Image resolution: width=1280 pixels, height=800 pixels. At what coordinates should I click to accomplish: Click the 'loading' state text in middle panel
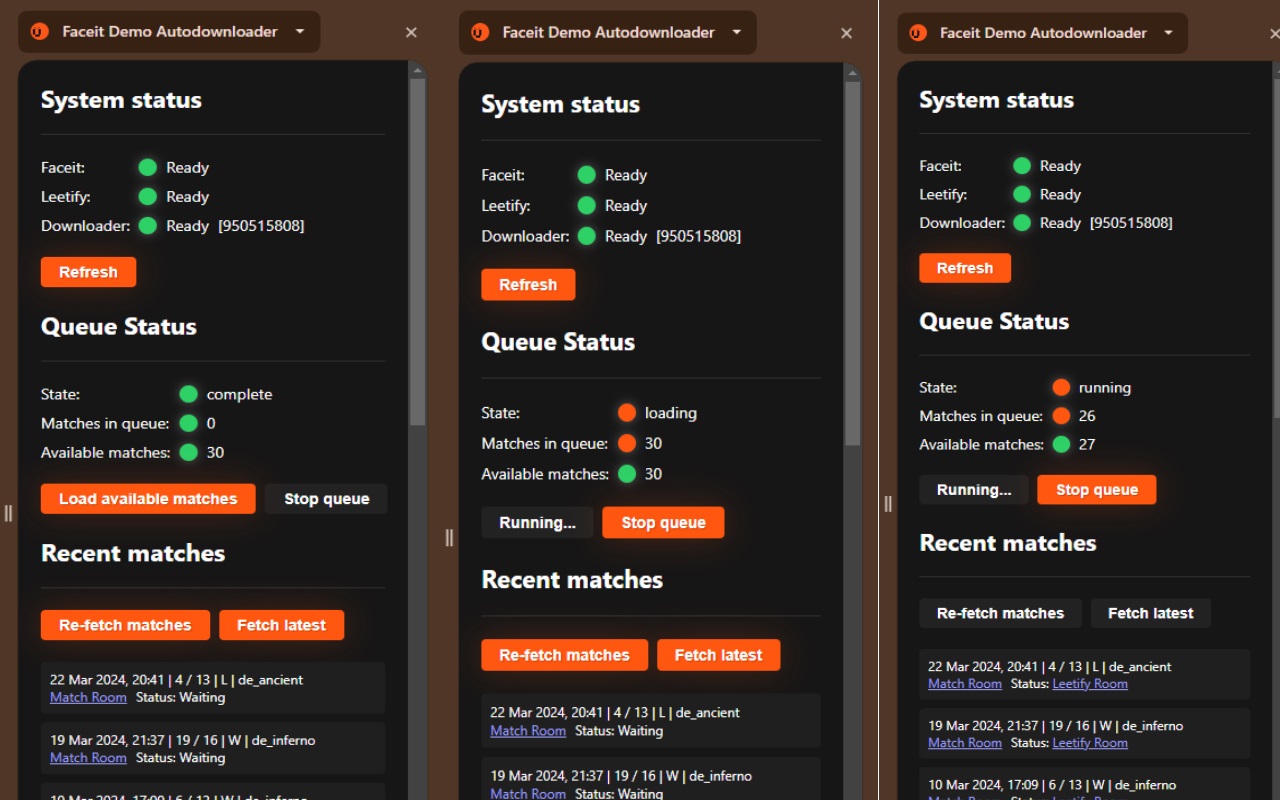pos(670,413)
